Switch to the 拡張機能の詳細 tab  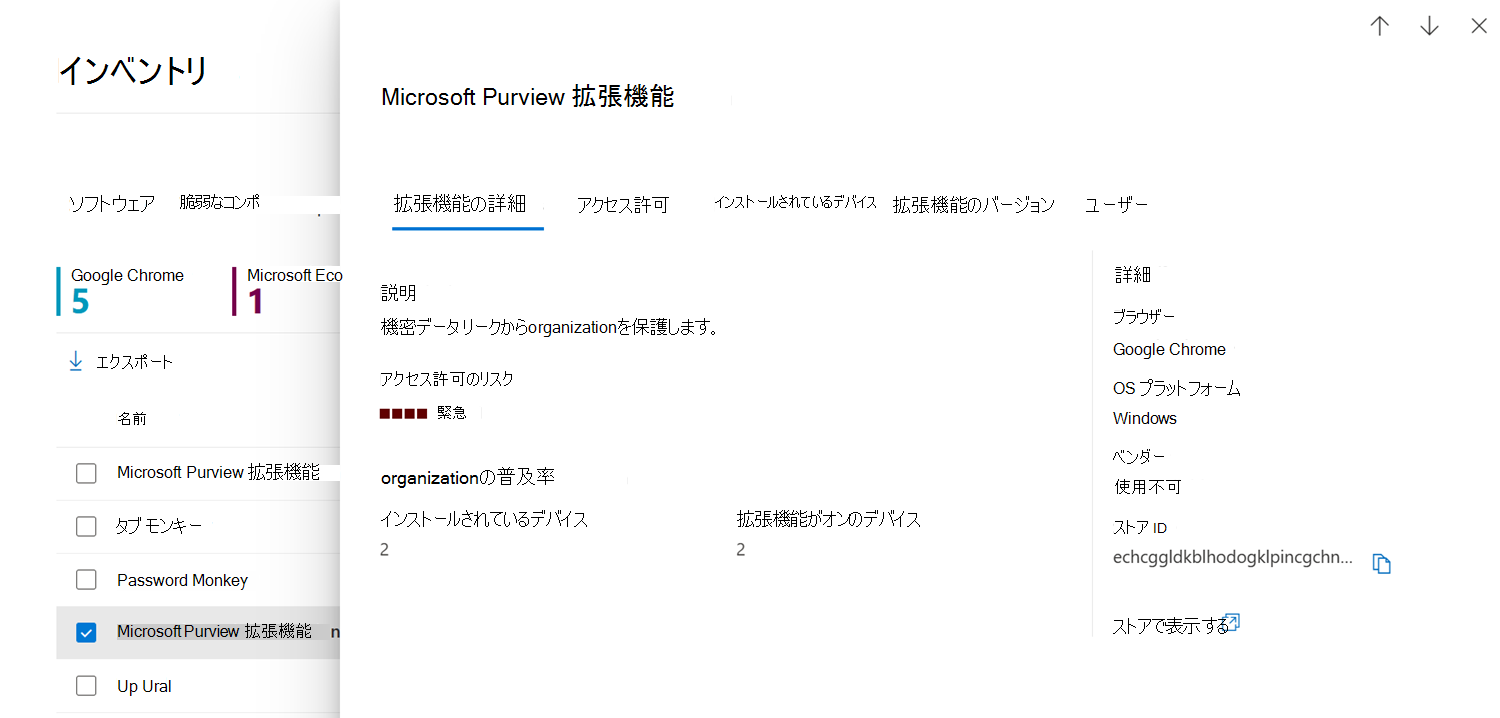pyautogui.click(x=459, y=204)
